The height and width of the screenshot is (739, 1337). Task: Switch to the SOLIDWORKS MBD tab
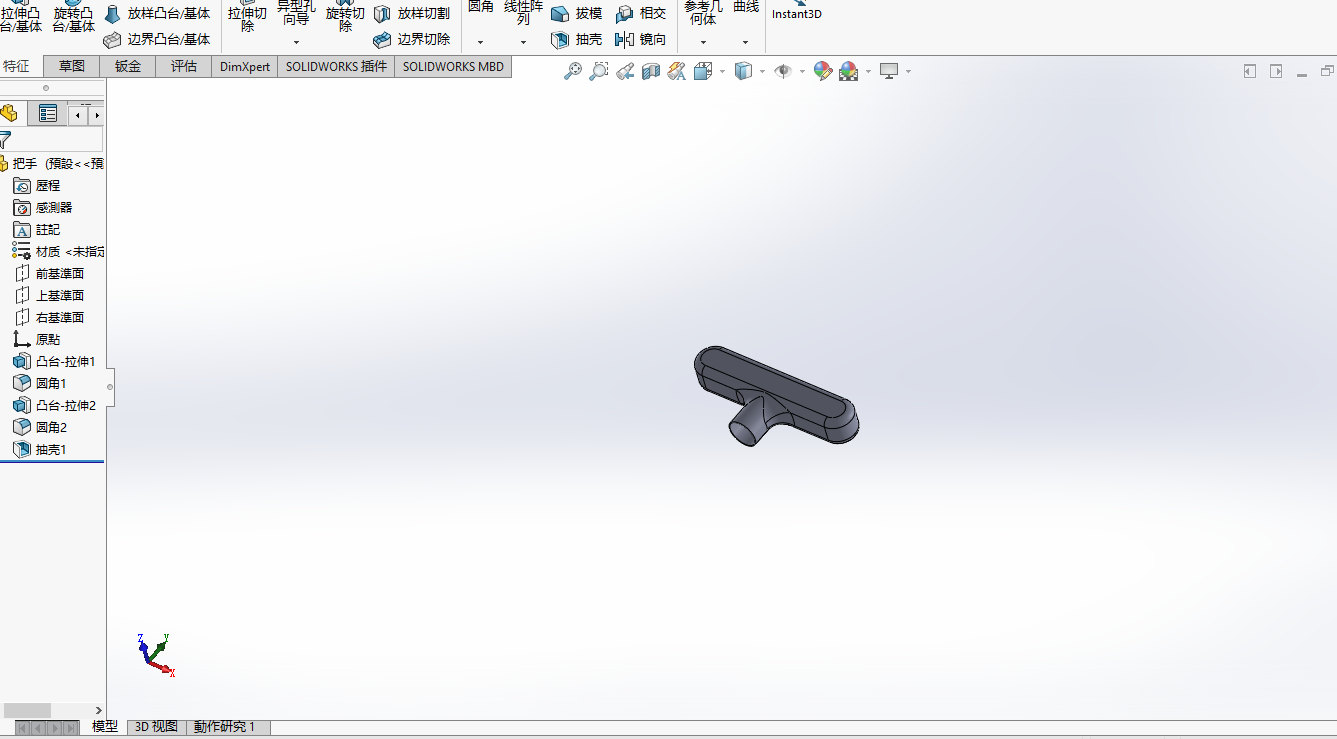point(453,66)
